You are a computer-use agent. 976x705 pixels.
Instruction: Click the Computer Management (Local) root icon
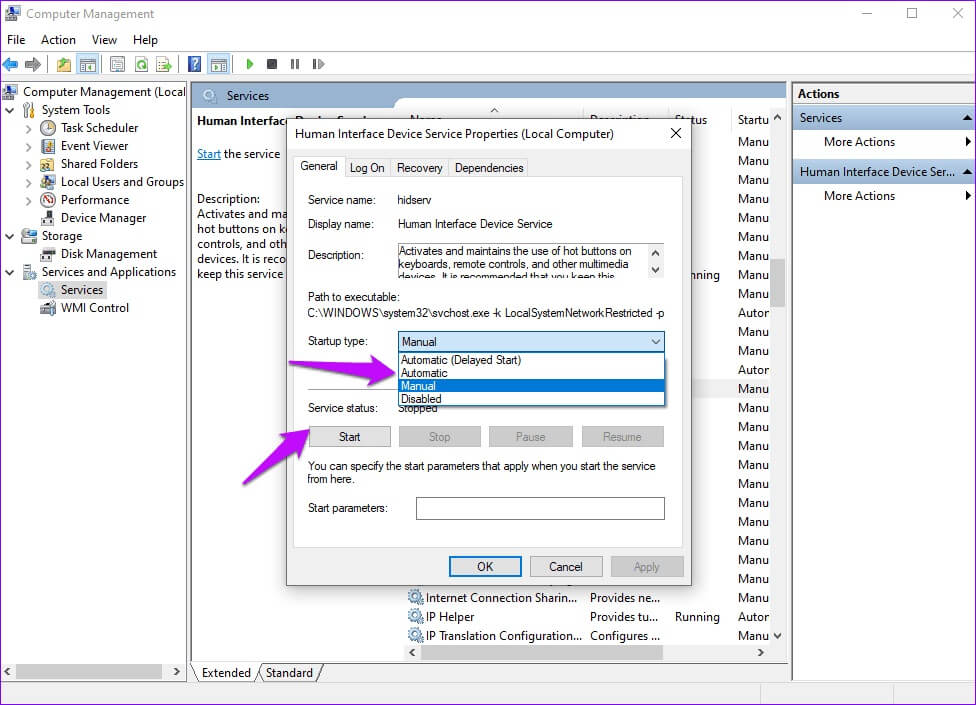[9, 92]
